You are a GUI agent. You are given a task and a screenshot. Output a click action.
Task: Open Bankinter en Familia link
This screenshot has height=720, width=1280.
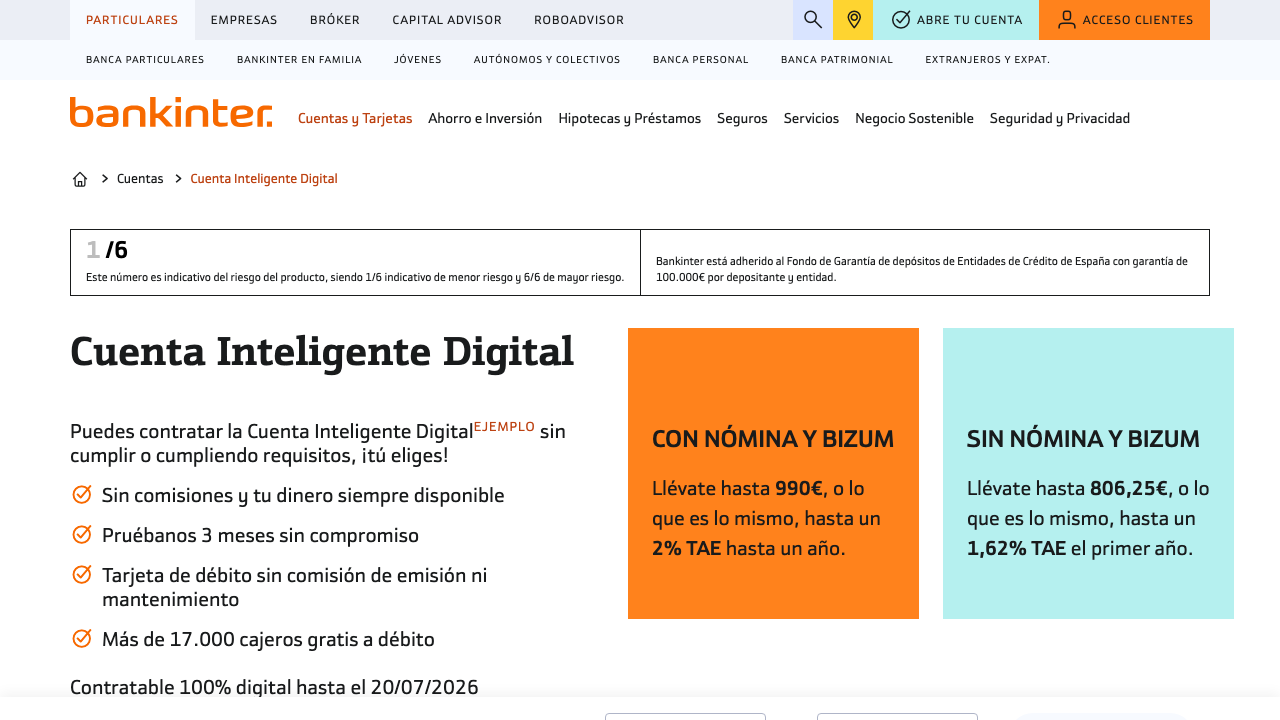point(299,60)
